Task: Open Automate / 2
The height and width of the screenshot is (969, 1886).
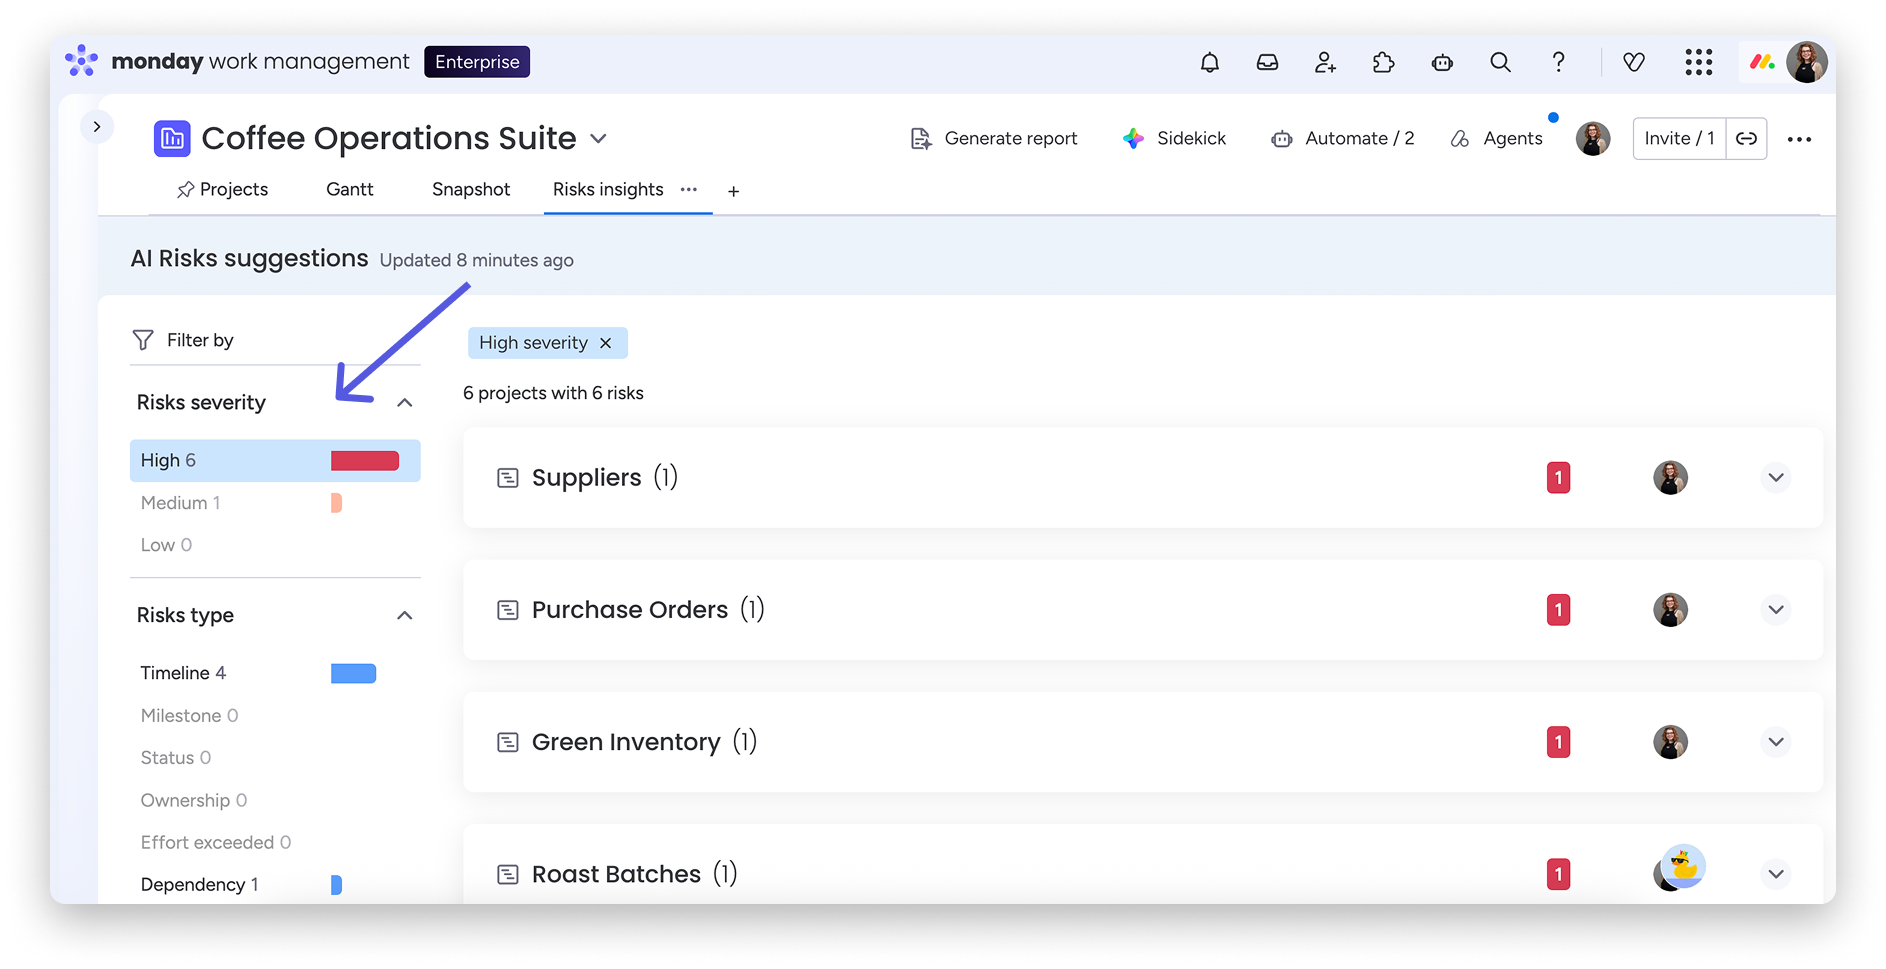Action: pyautogui.click(x=1342, y=138)
